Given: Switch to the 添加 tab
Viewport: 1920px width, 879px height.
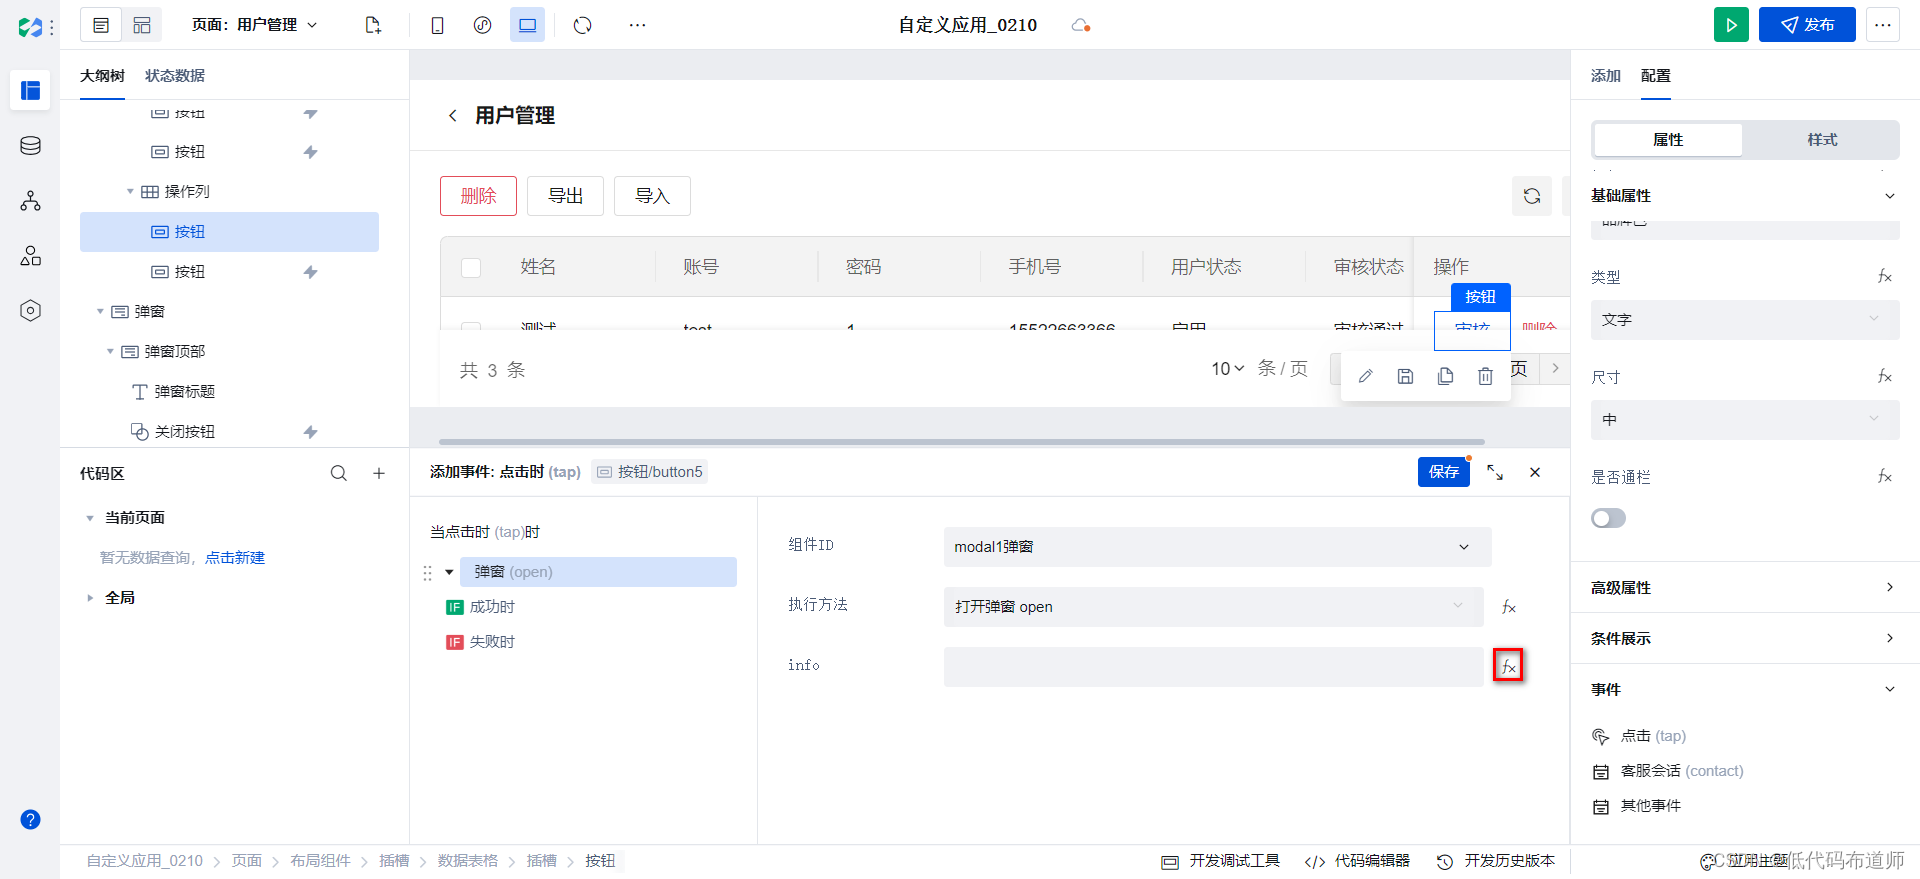Looking at the screenshot, I should (x=1606, y=76).
